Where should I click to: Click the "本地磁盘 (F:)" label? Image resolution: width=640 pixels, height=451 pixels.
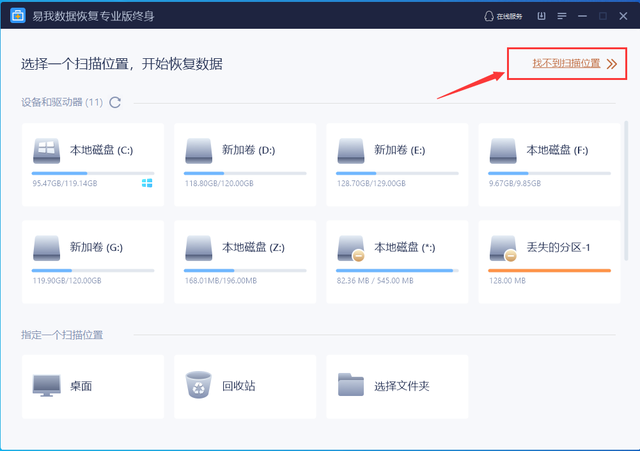click(x=557, y=150)
